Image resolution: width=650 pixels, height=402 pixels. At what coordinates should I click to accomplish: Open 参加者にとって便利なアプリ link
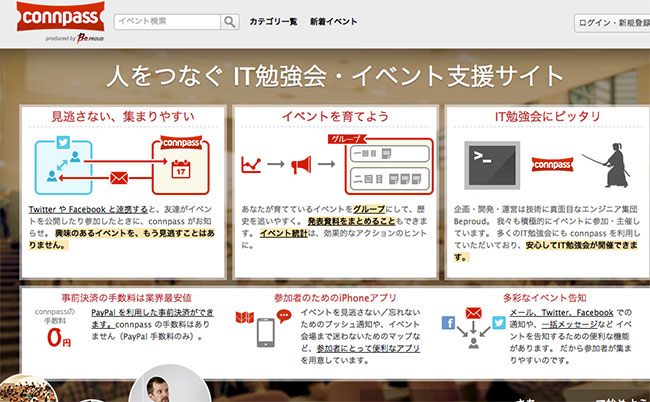pyautogui.click(x=368, y=349)
